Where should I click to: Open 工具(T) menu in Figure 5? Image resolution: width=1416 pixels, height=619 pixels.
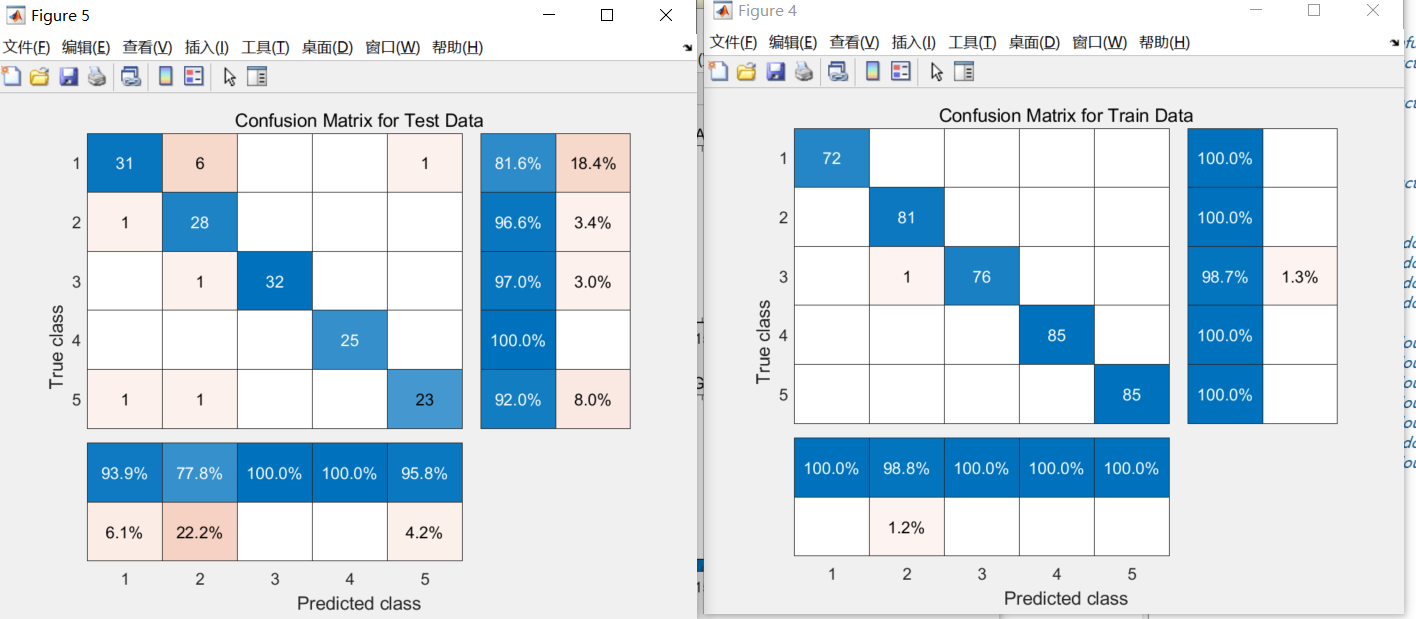pos(265,47)
